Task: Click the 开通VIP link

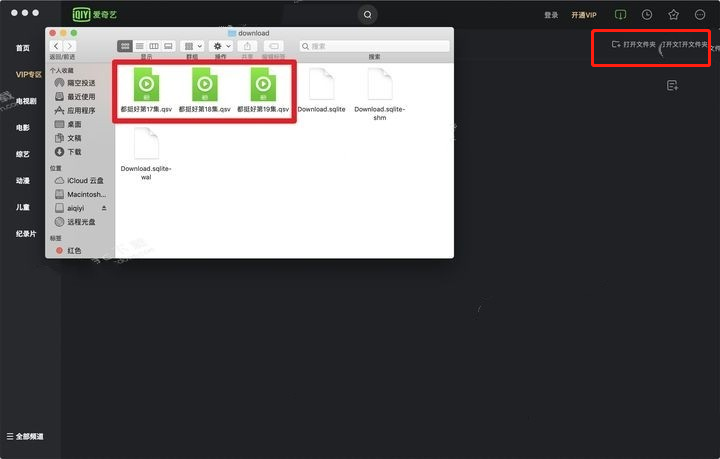Action: pyautogui.click(x=584, y=15)
